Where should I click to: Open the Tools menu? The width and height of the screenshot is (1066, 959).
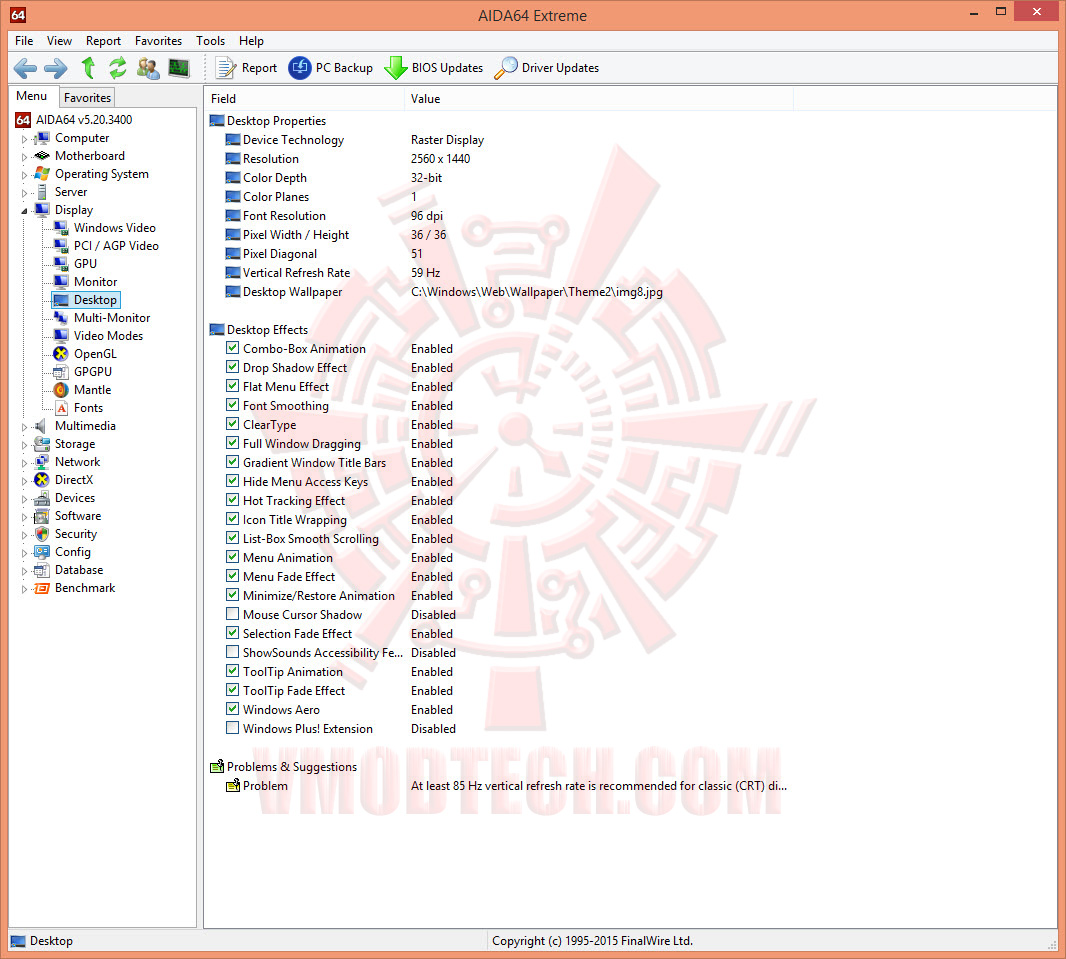click(x=210, y=41)
